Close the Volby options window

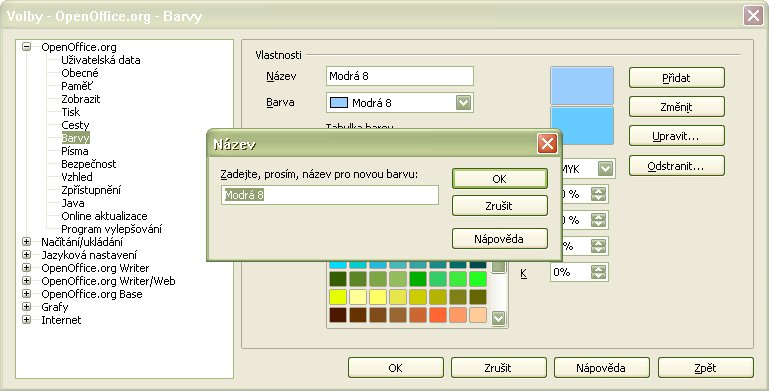pyautogui.click(x=753, y=15)
